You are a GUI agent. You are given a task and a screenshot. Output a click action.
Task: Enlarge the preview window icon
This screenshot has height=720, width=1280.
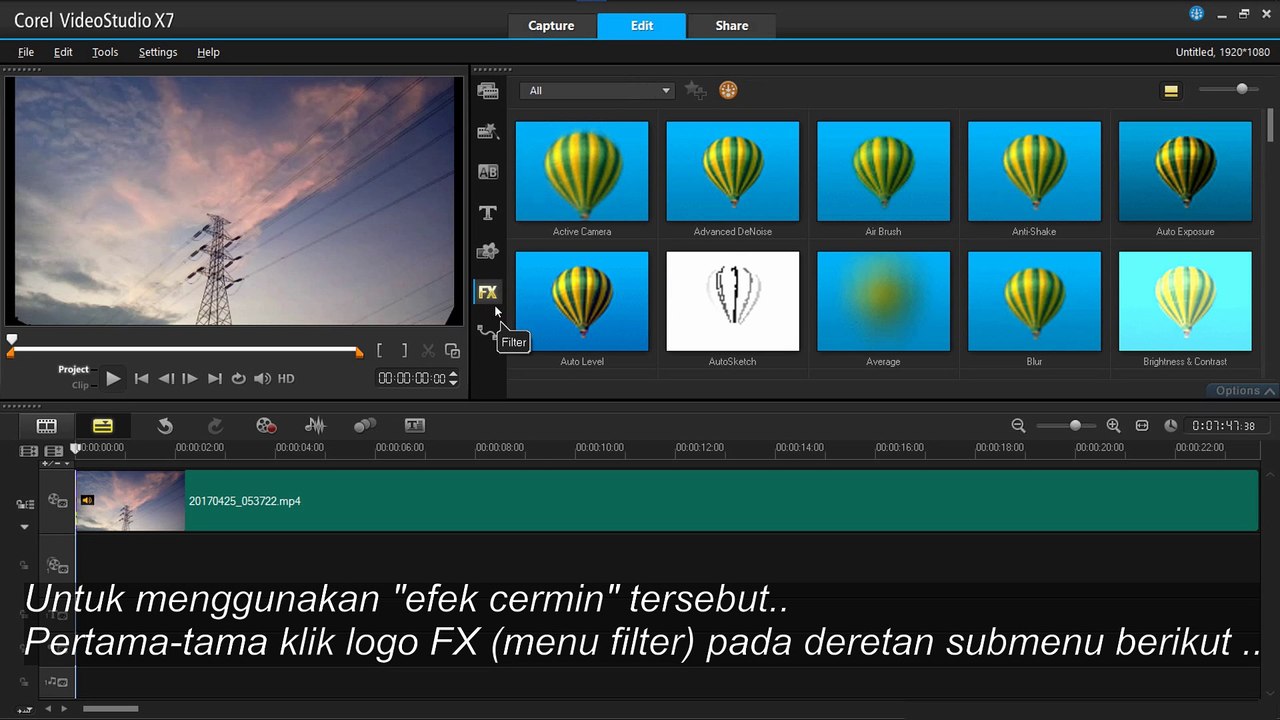click(452, 350)
